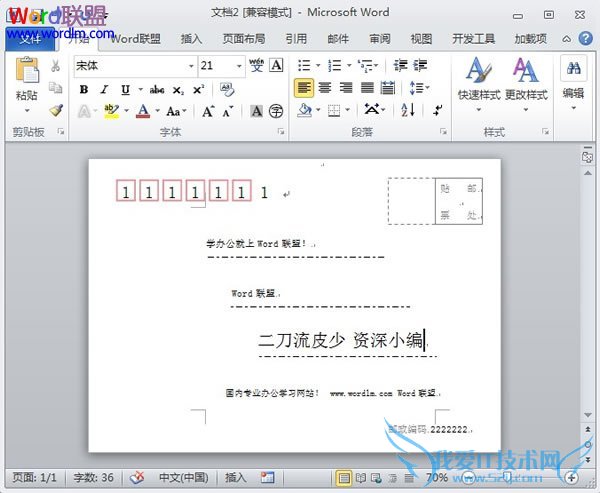
Task: Click the Paste clipboard icon
Action: tap(27, 70)
